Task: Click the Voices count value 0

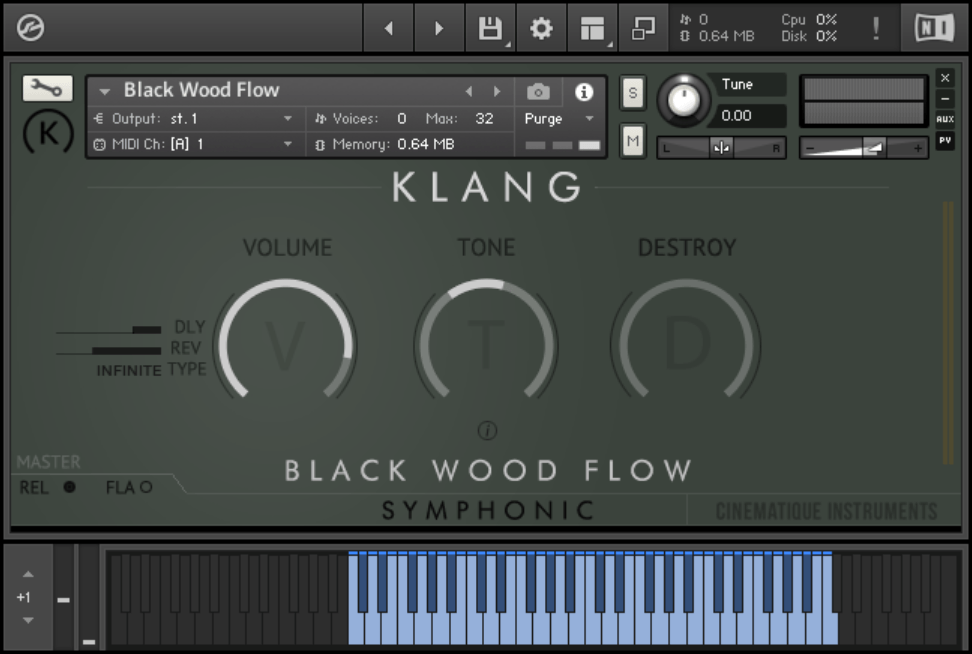Action: click(x=402, y=118)
